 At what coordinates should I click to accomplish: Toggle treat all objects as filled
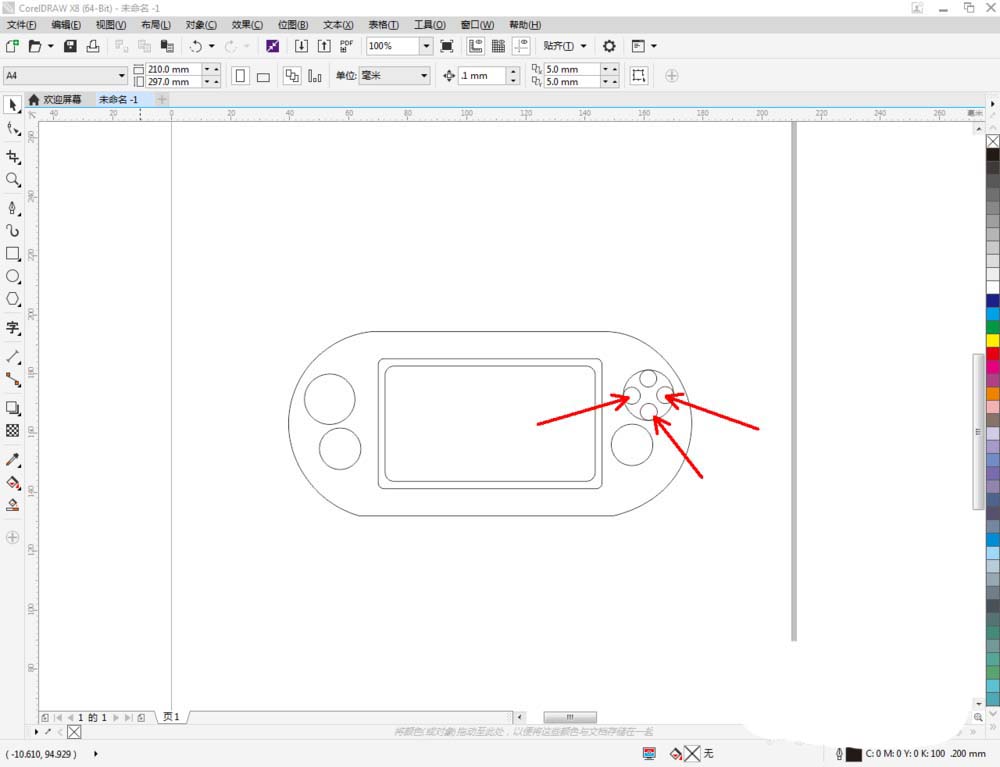pyautogui.click(x=638, y=75)
